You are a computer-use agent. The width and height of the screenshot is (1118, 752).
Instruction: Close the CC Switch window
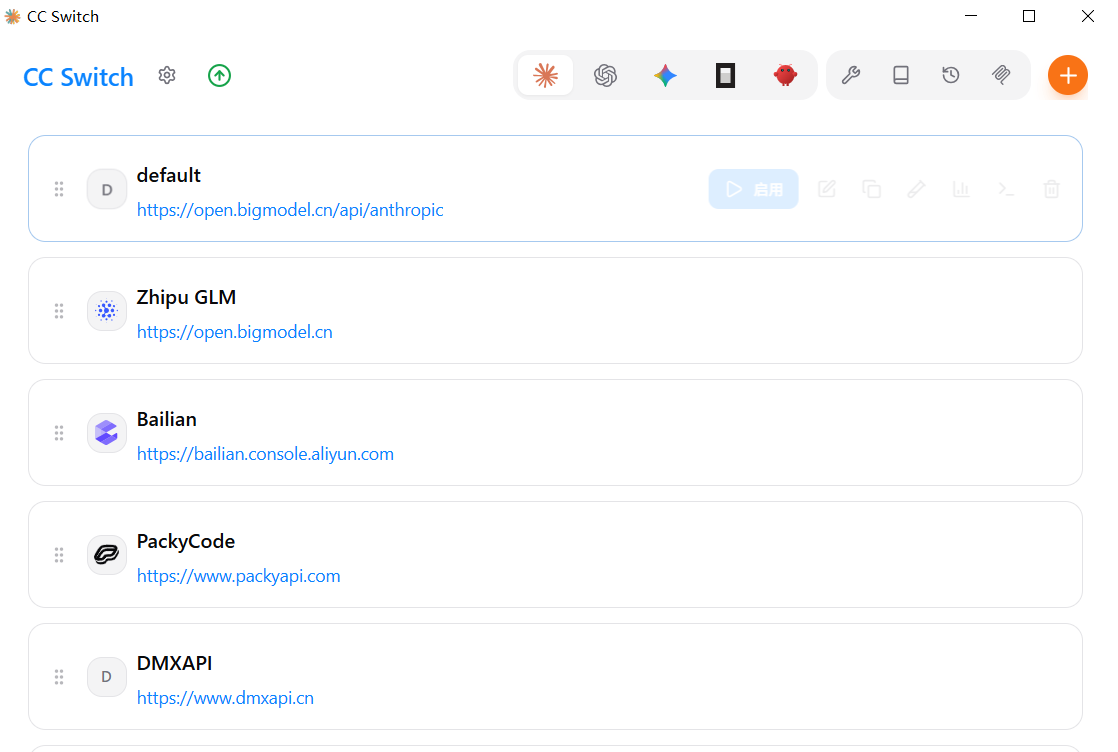1087,16
